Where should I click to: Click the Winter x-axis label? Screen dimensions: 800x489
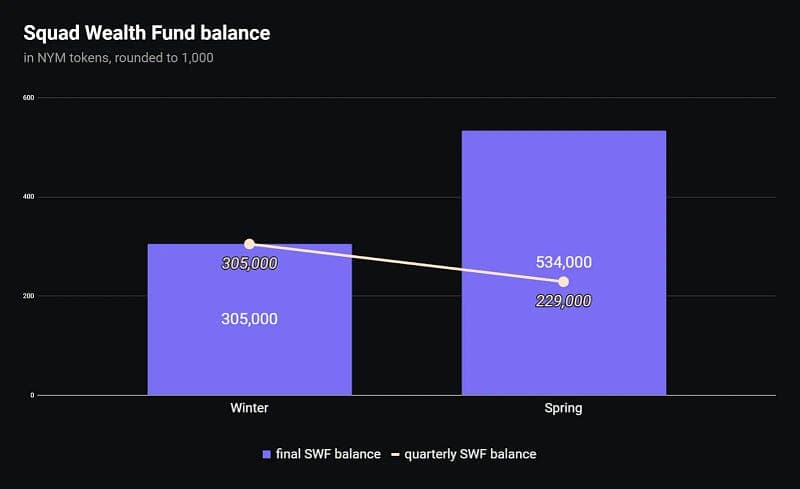pyautogui.click(x=249, y=408)
